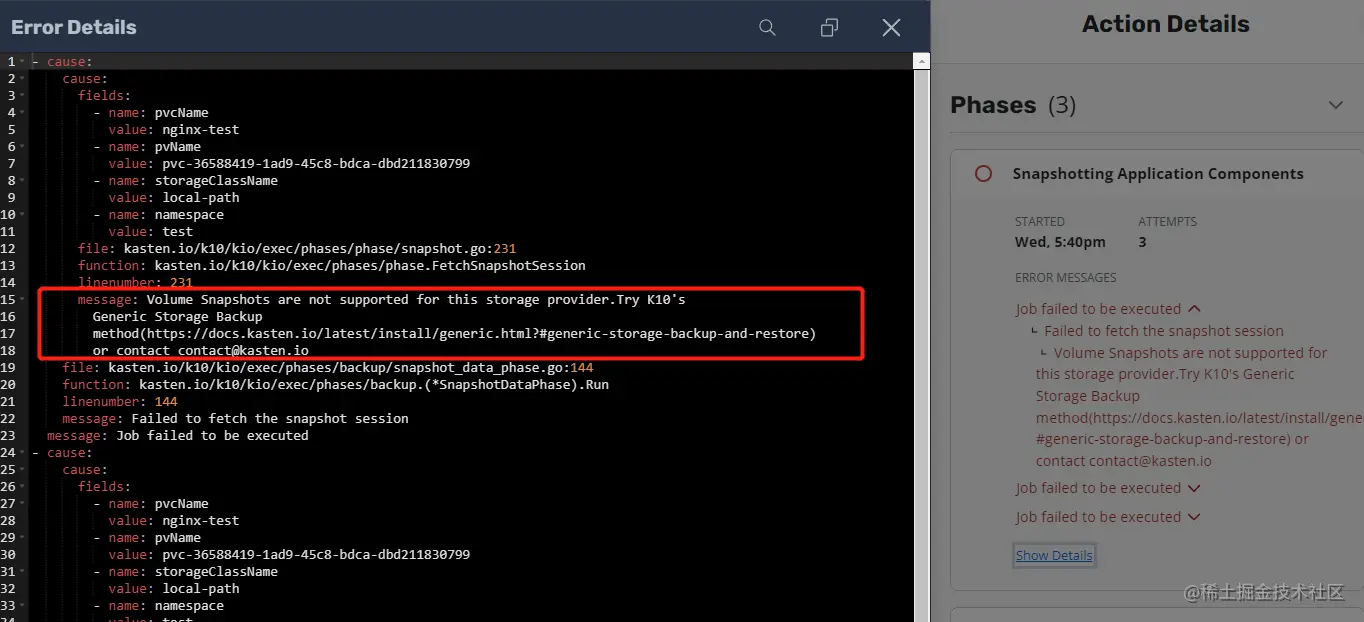Click 'contact@kasten.io' on line 18
Viewport: 1364px width, 622px height.
point(243,351)
